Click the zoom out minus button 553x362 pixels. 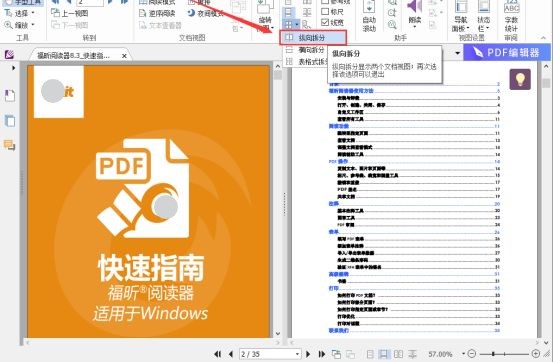pos(472,354)
